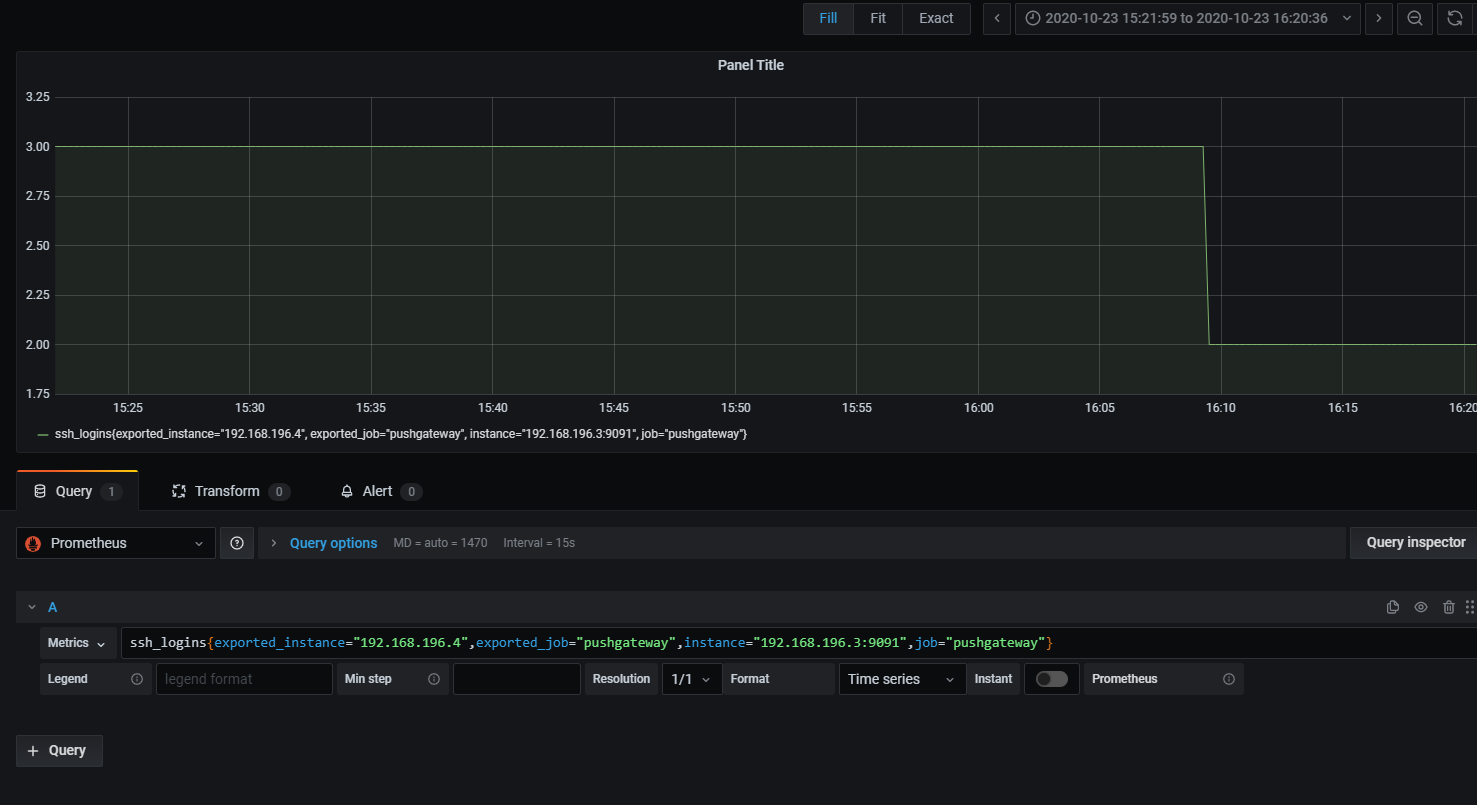
Task: Switch to the Alert tab
Action: pos(381,491)
